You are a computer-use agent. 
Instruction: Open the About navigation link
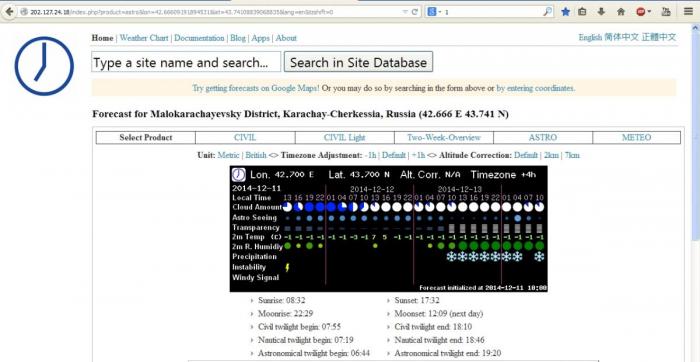pos(286,38)
